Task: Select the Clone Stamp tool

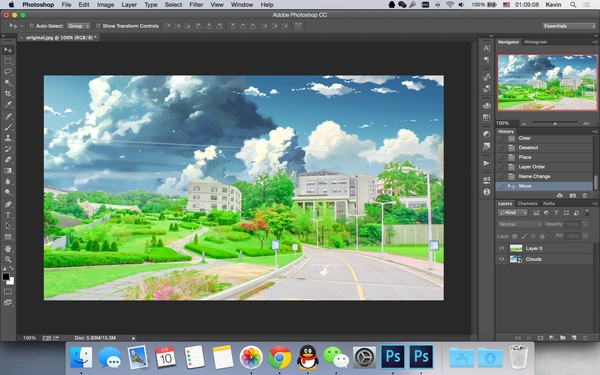Action: point(8,138)
